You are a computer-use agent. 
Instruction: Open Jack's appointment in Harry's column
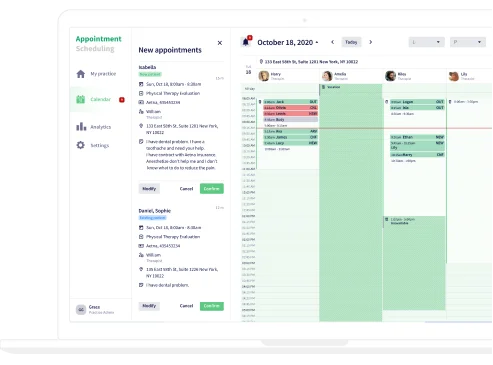(290, 102)
